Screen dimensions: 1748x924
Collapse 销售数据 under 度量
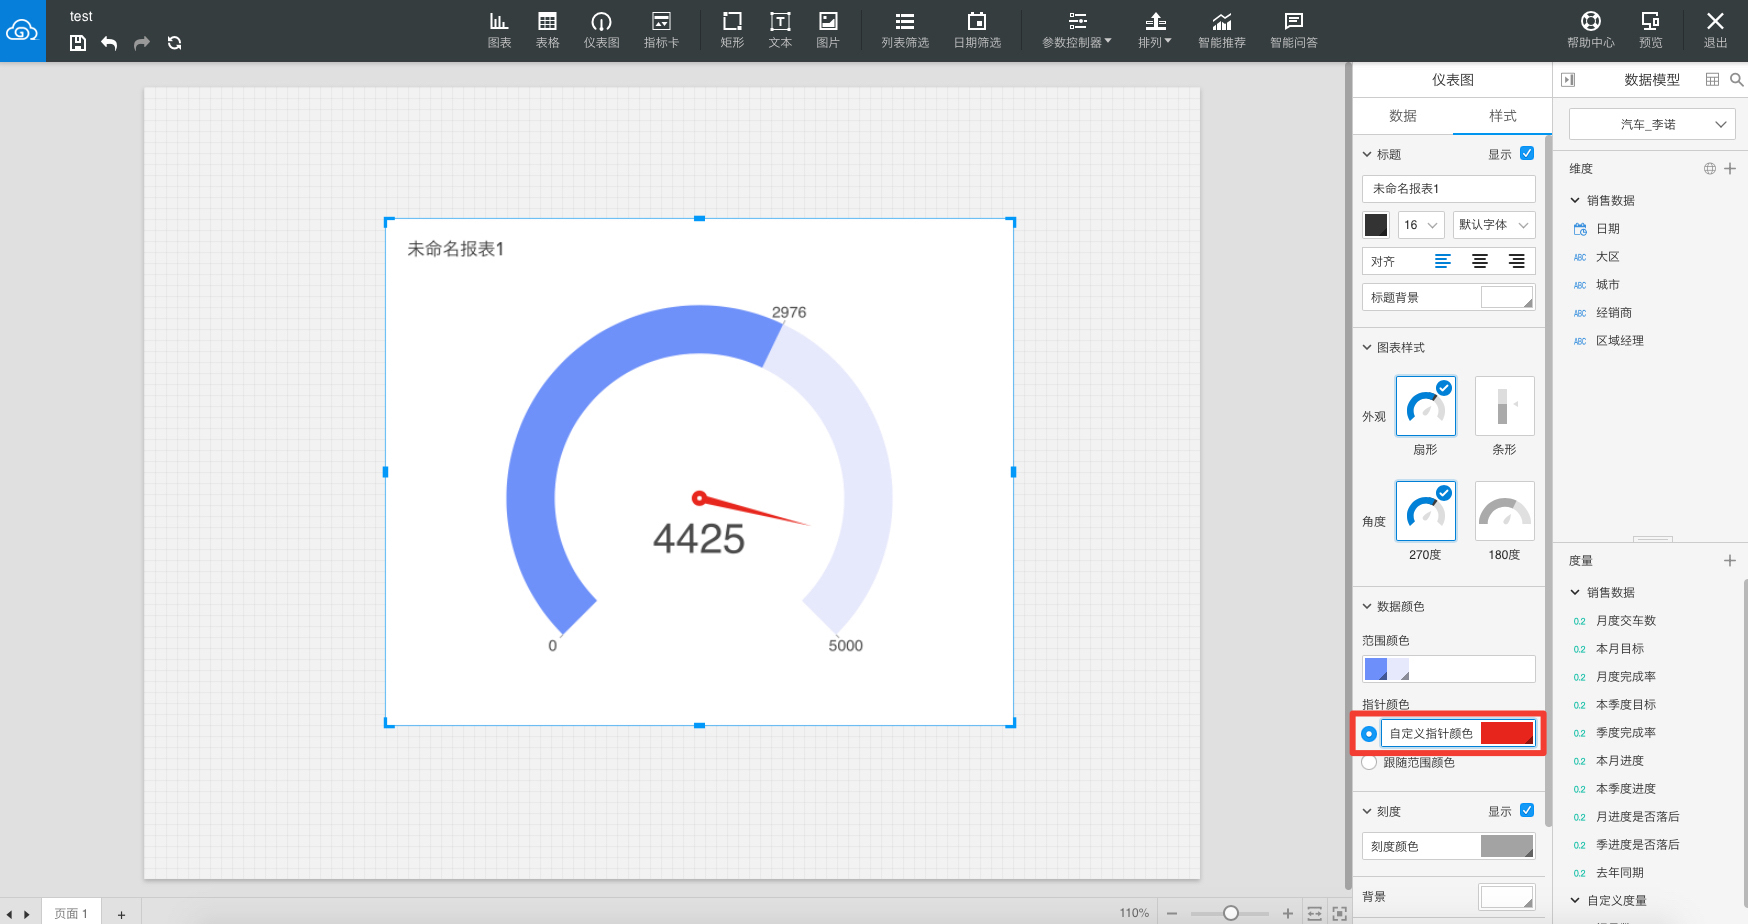(x=1575, y=592)
